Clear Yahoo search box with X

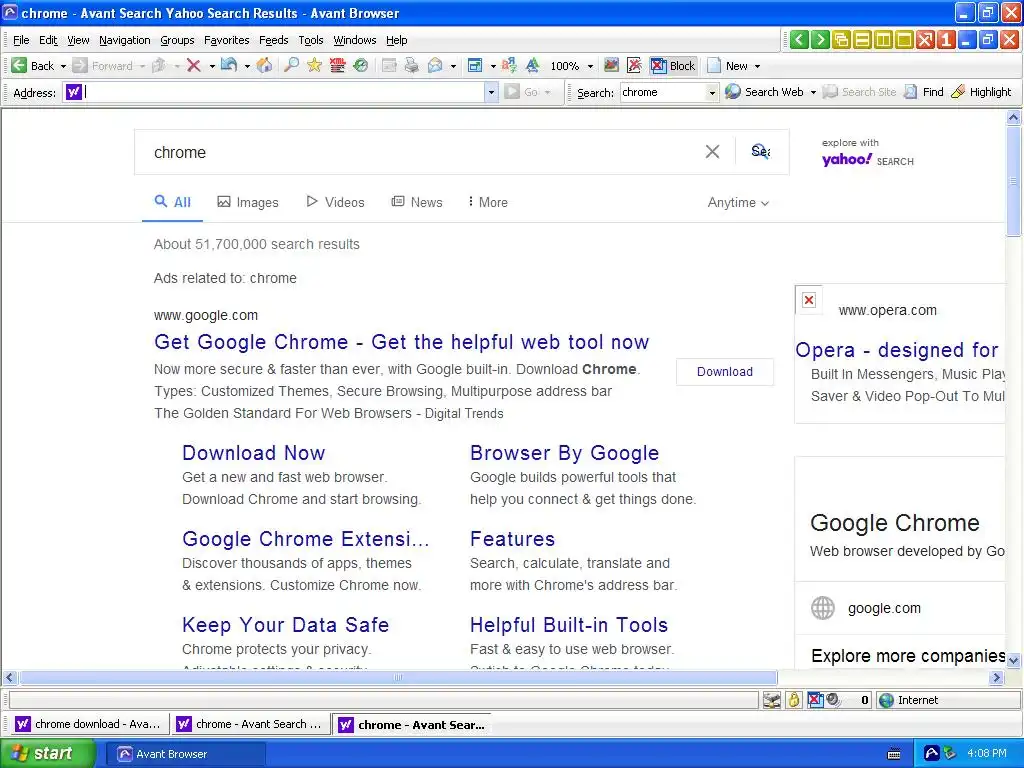tap(712, 152)
